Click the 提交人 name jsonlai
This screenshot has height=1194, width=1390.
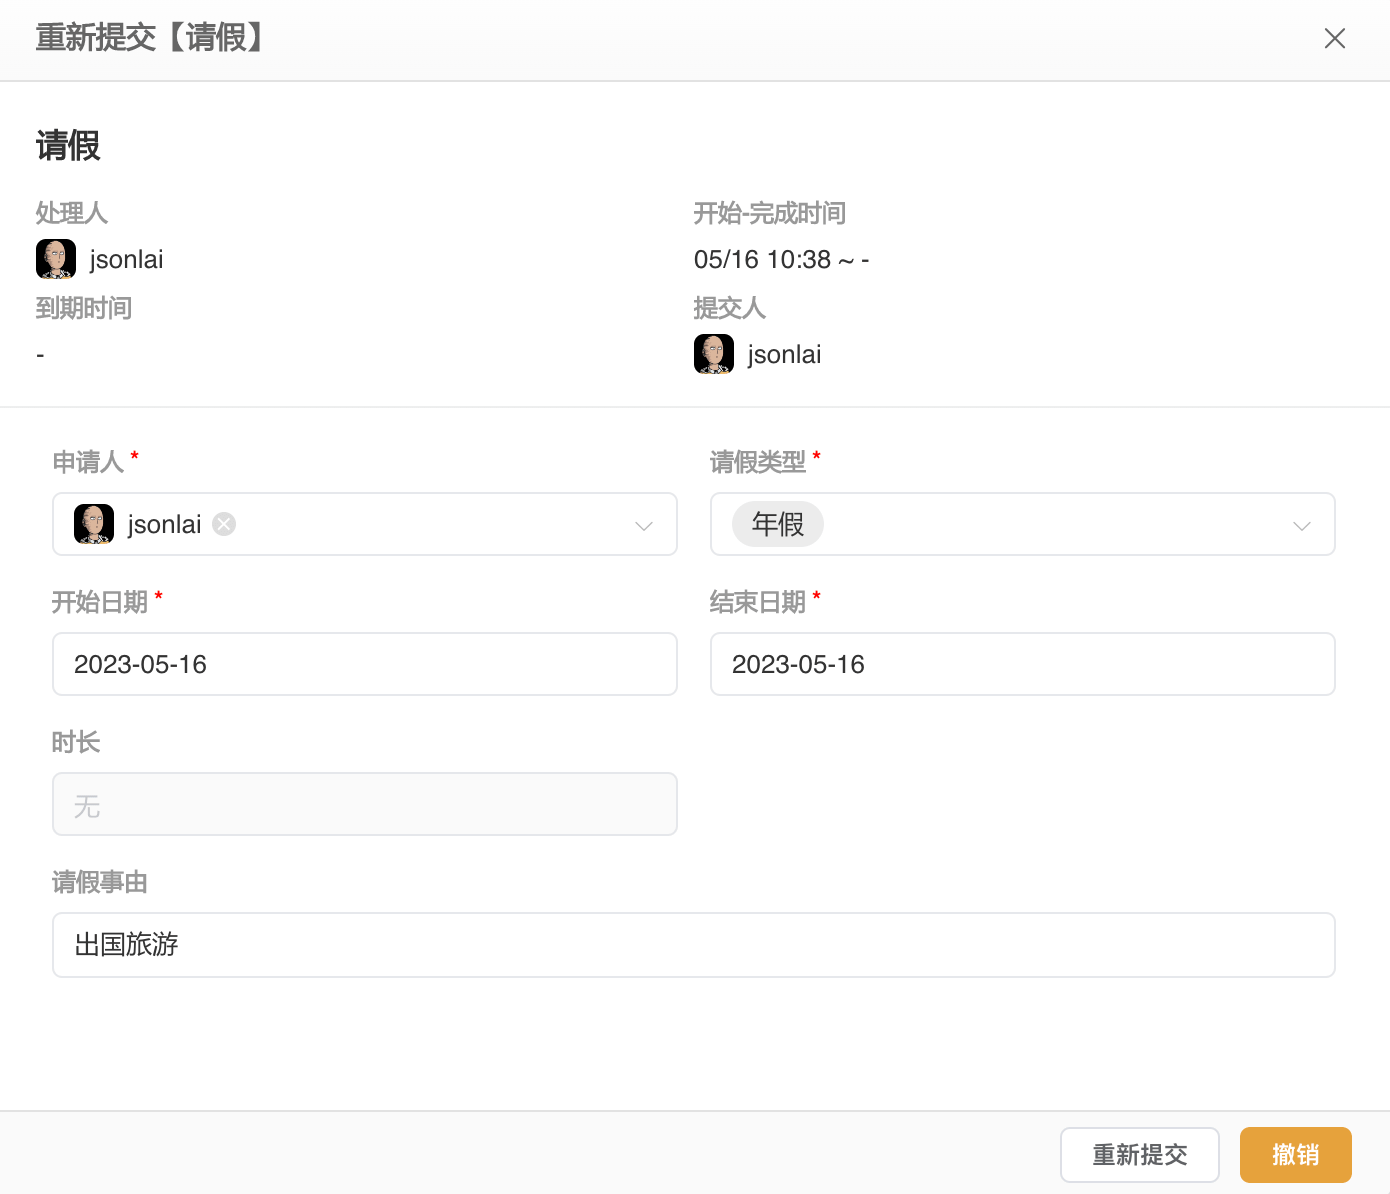tap(784, 354)
